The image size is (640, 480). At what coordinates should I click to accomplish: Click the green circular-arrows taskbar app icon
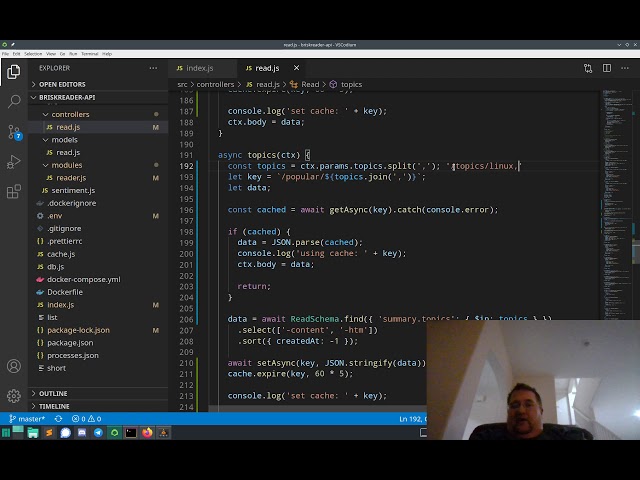(x=115, y=433)
